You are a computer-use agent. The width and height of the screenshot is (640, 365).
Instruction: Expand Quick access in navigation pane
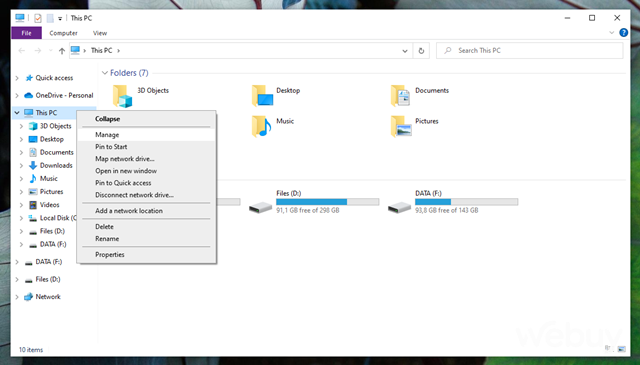coord(17,78)
